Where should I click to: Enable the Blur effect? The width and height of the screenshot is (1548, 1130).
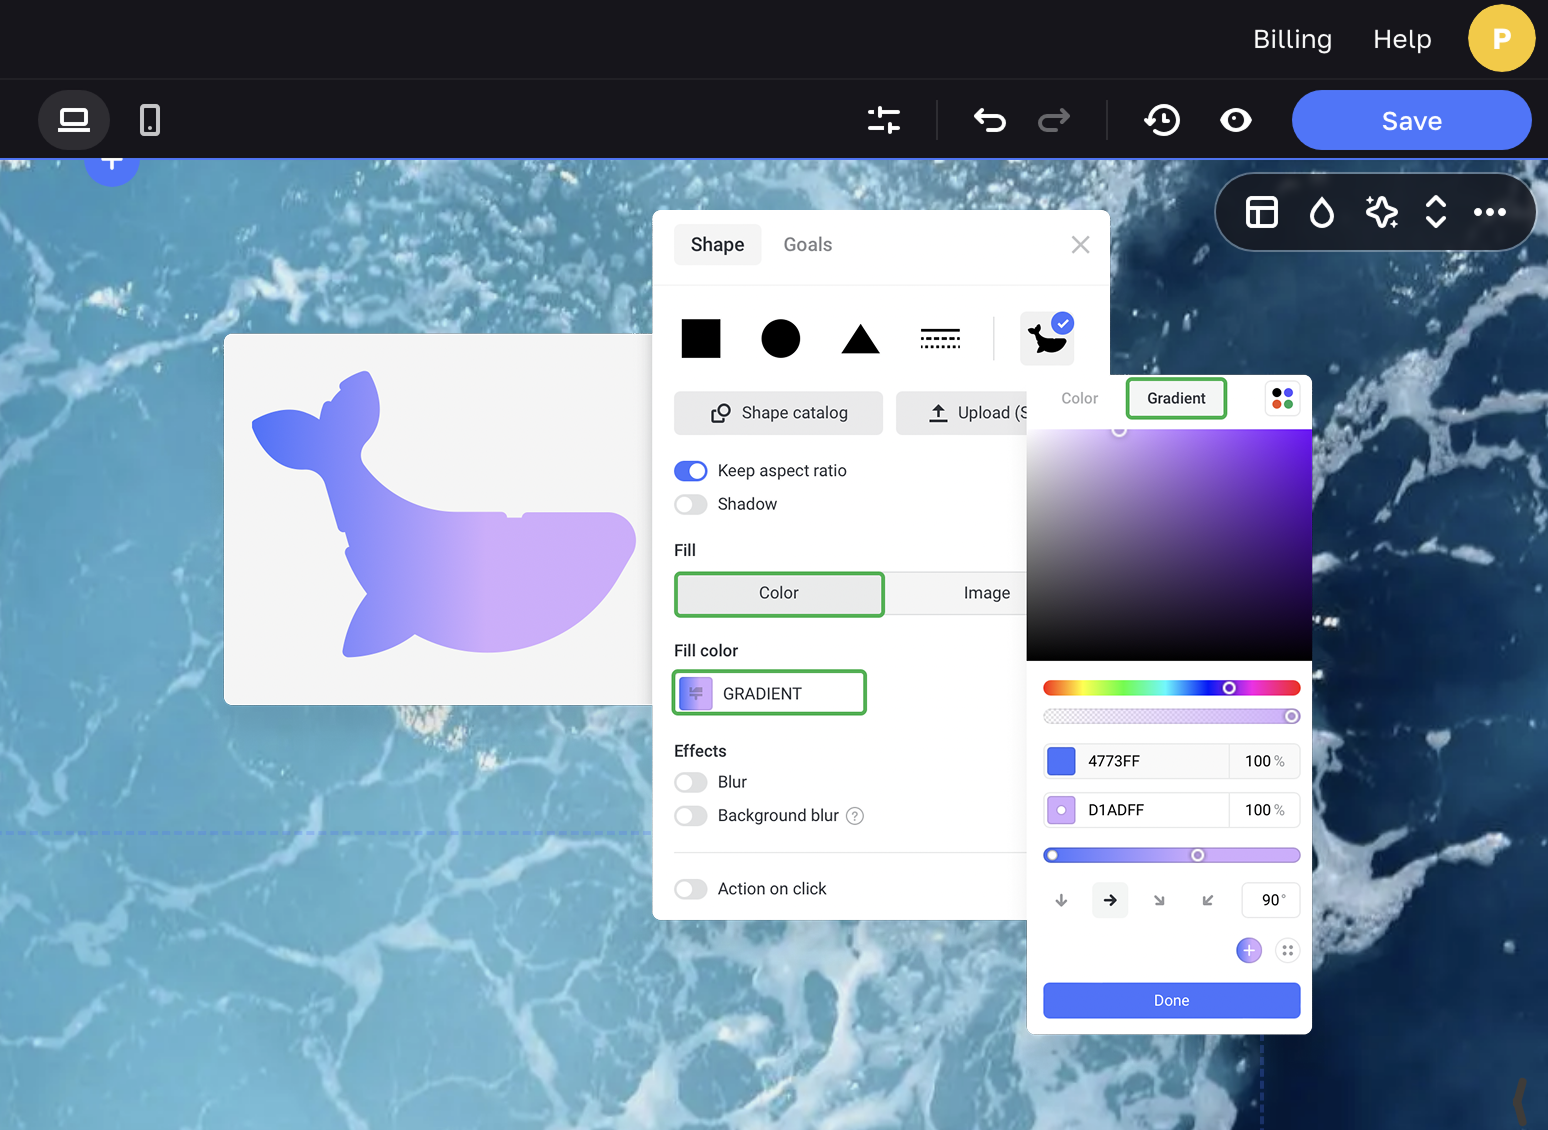click(x=690, y=782)
